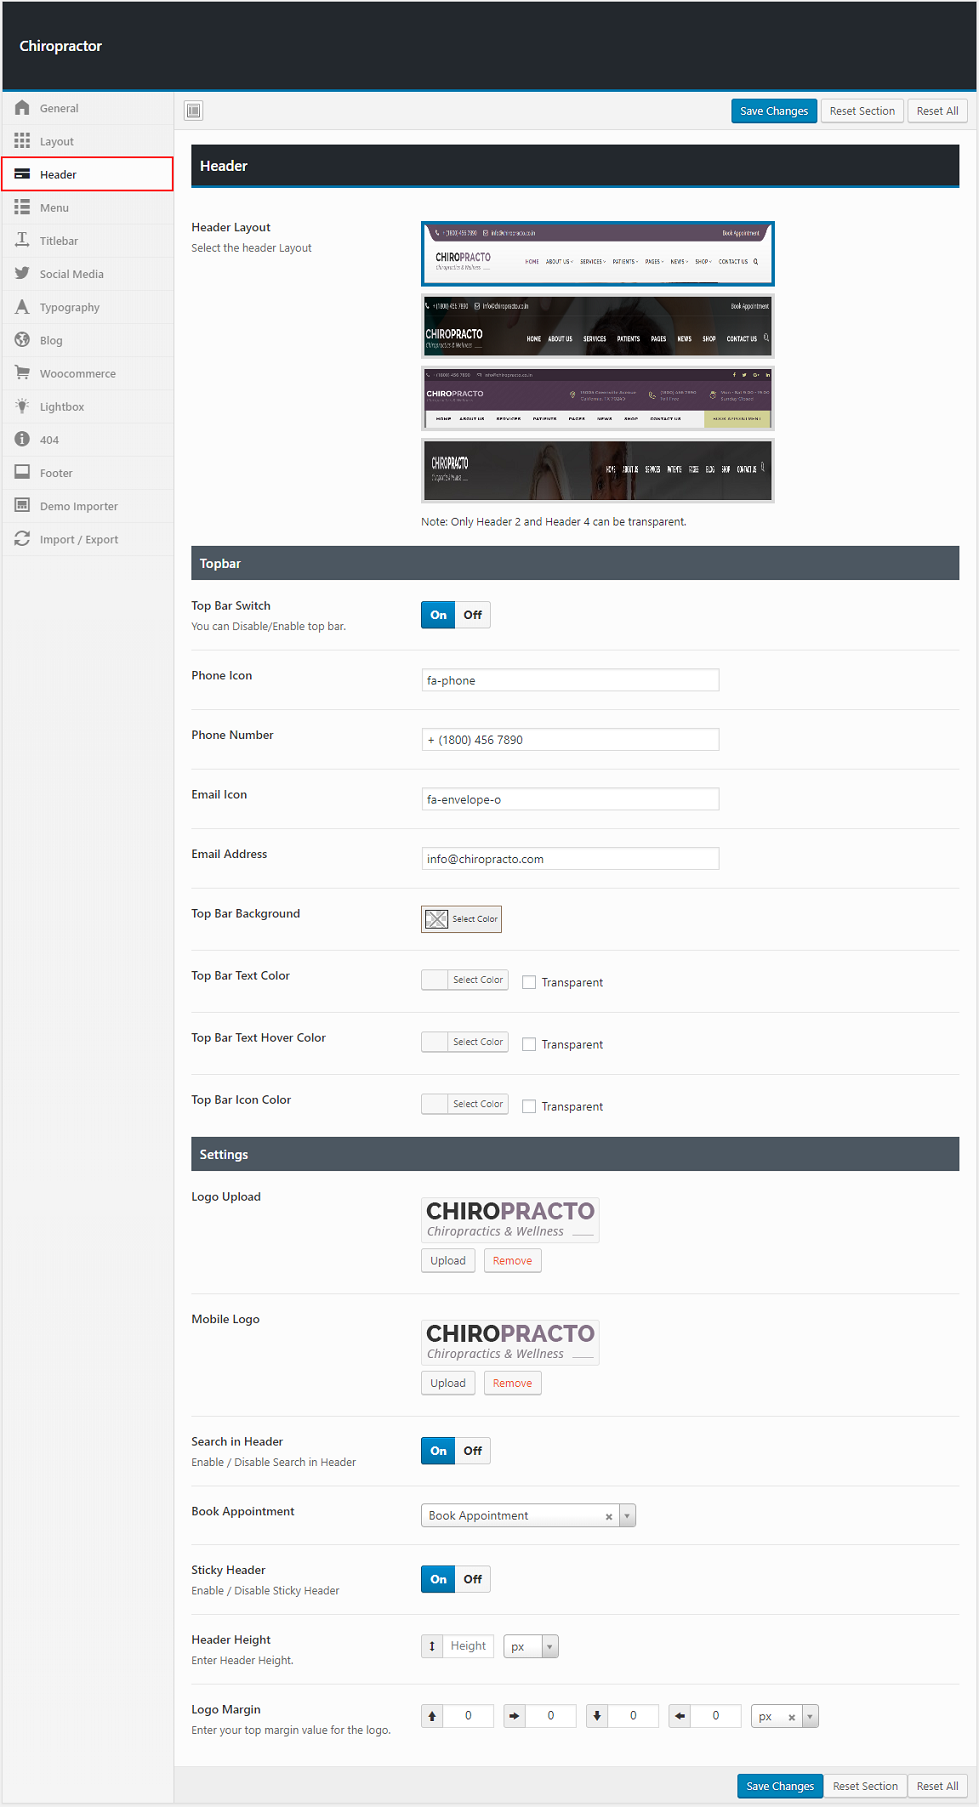Turn off the Top Bar Switch

(x=472, y=615)
